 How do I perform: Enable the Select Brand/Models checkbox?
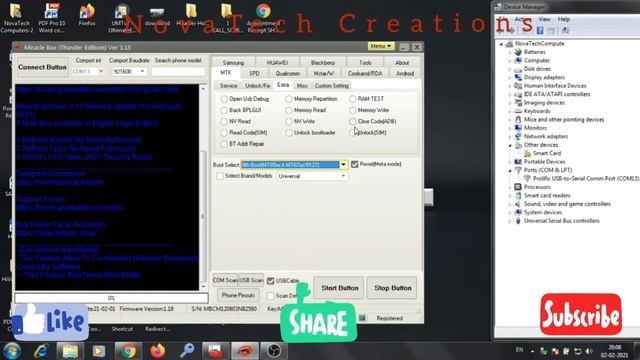click(220, 176)
